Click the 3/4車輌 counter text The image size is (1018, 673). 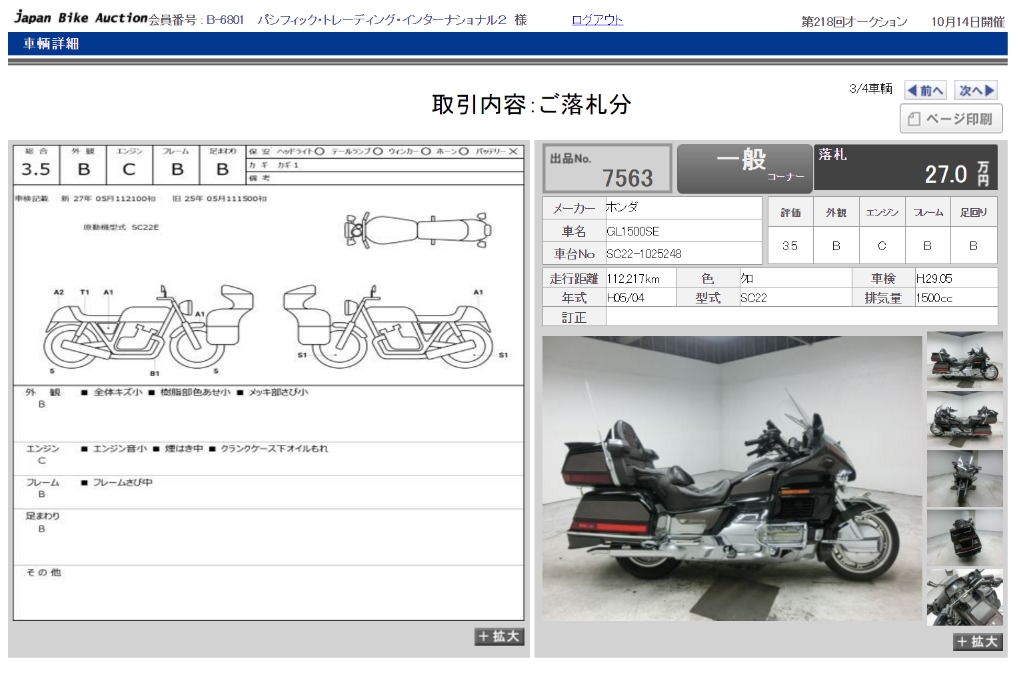click(x=871, y=88)
